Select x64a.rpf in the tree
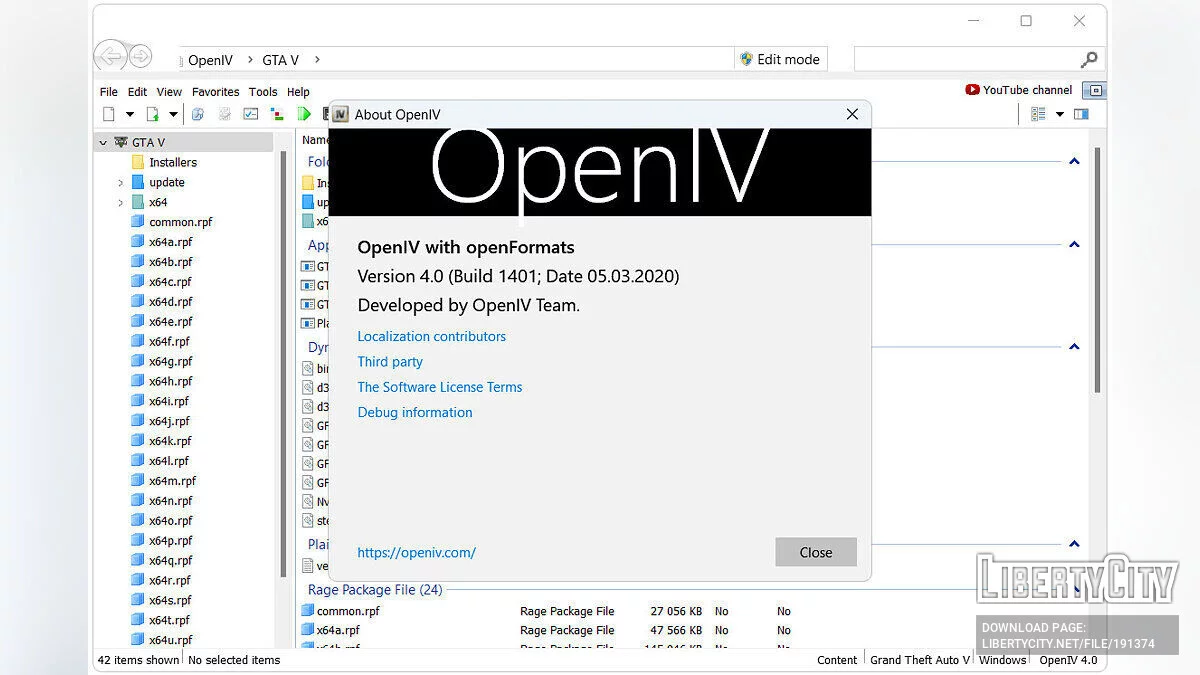The width and height of the screenshot is (1200, 675). click(x=170, y=242)
